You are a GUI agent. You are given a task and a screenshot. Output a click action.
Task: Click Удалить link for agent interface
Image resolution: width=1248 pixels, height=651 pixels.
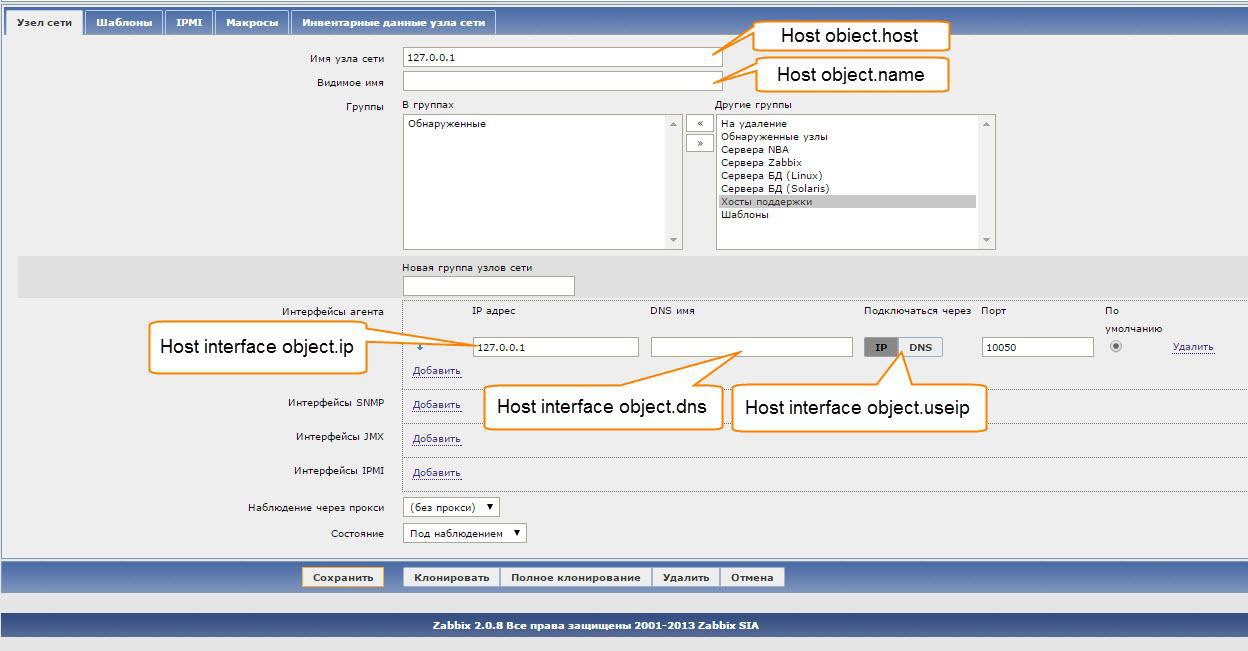tap(1193, 347)
